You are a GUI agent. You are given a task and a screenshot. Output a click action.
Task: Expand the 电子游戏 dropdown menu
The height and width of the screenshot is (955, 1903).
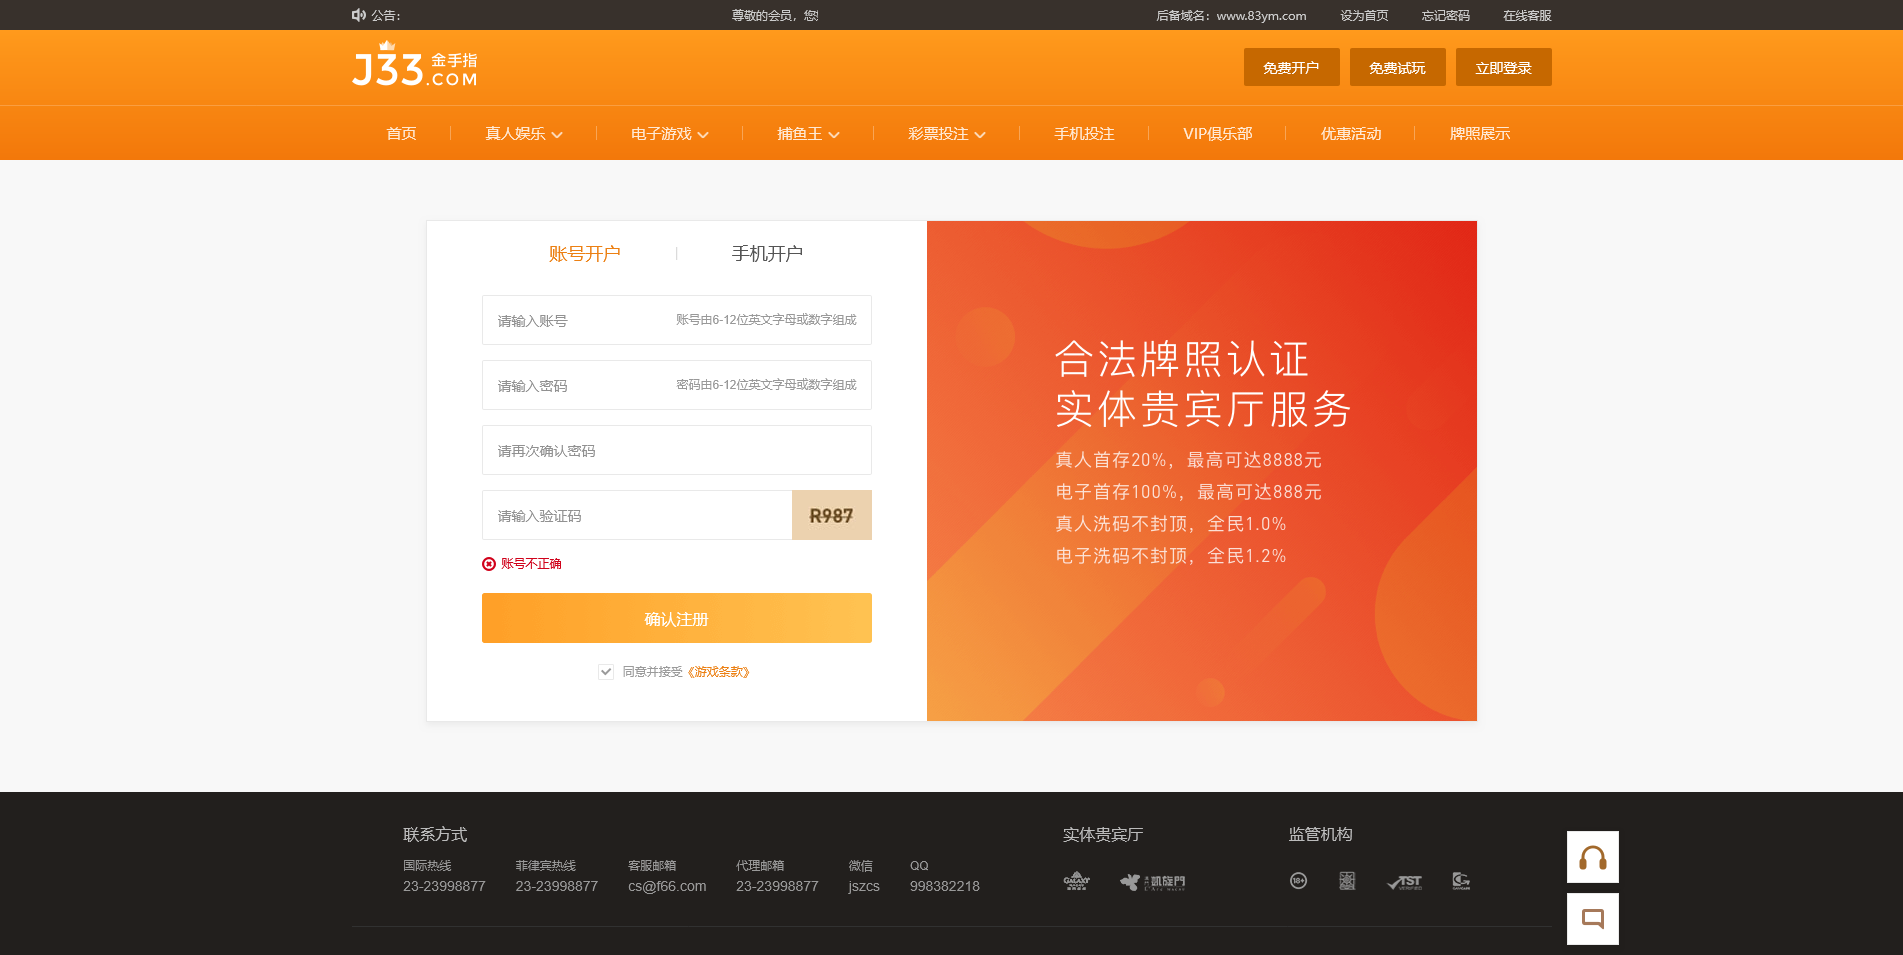669,134
